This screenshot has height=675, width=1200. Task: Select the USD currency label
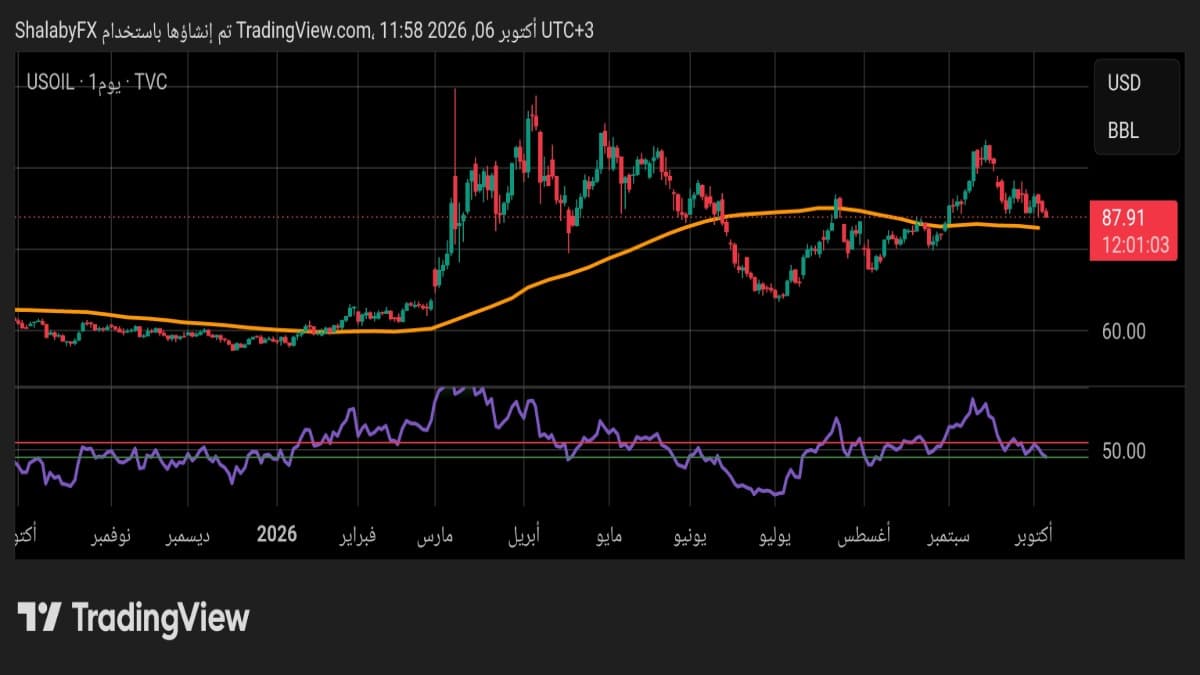[1124, 83]
